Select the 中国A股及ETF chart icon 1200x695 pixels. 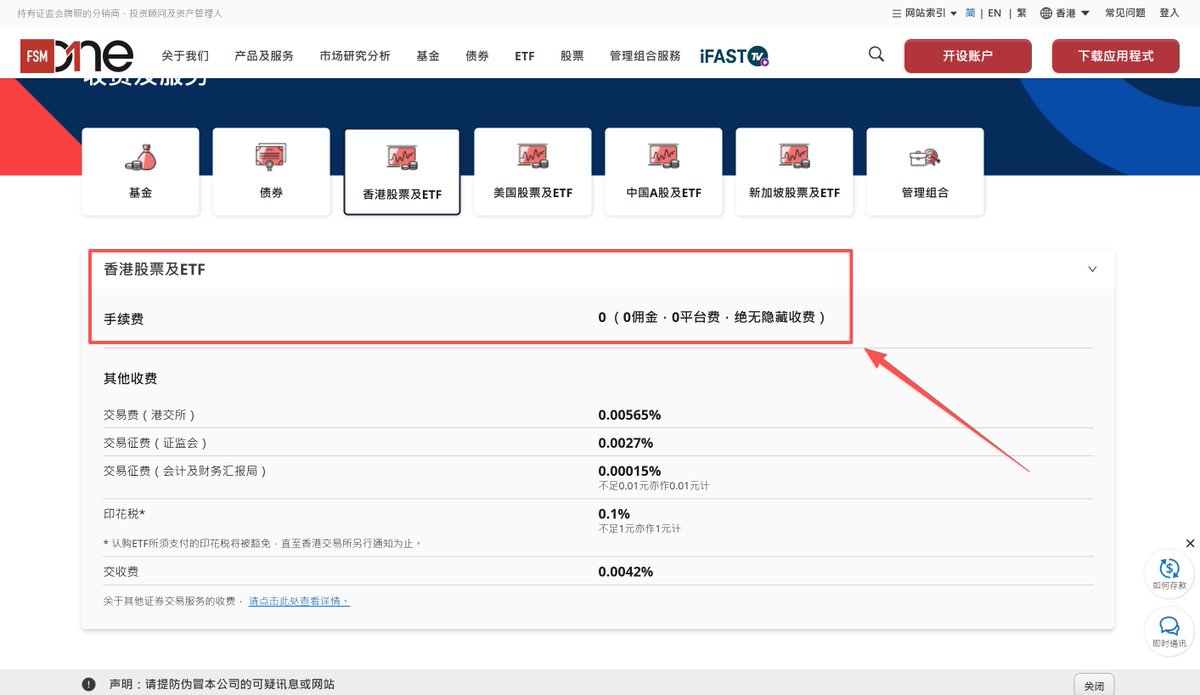click(x=663, y=155)
